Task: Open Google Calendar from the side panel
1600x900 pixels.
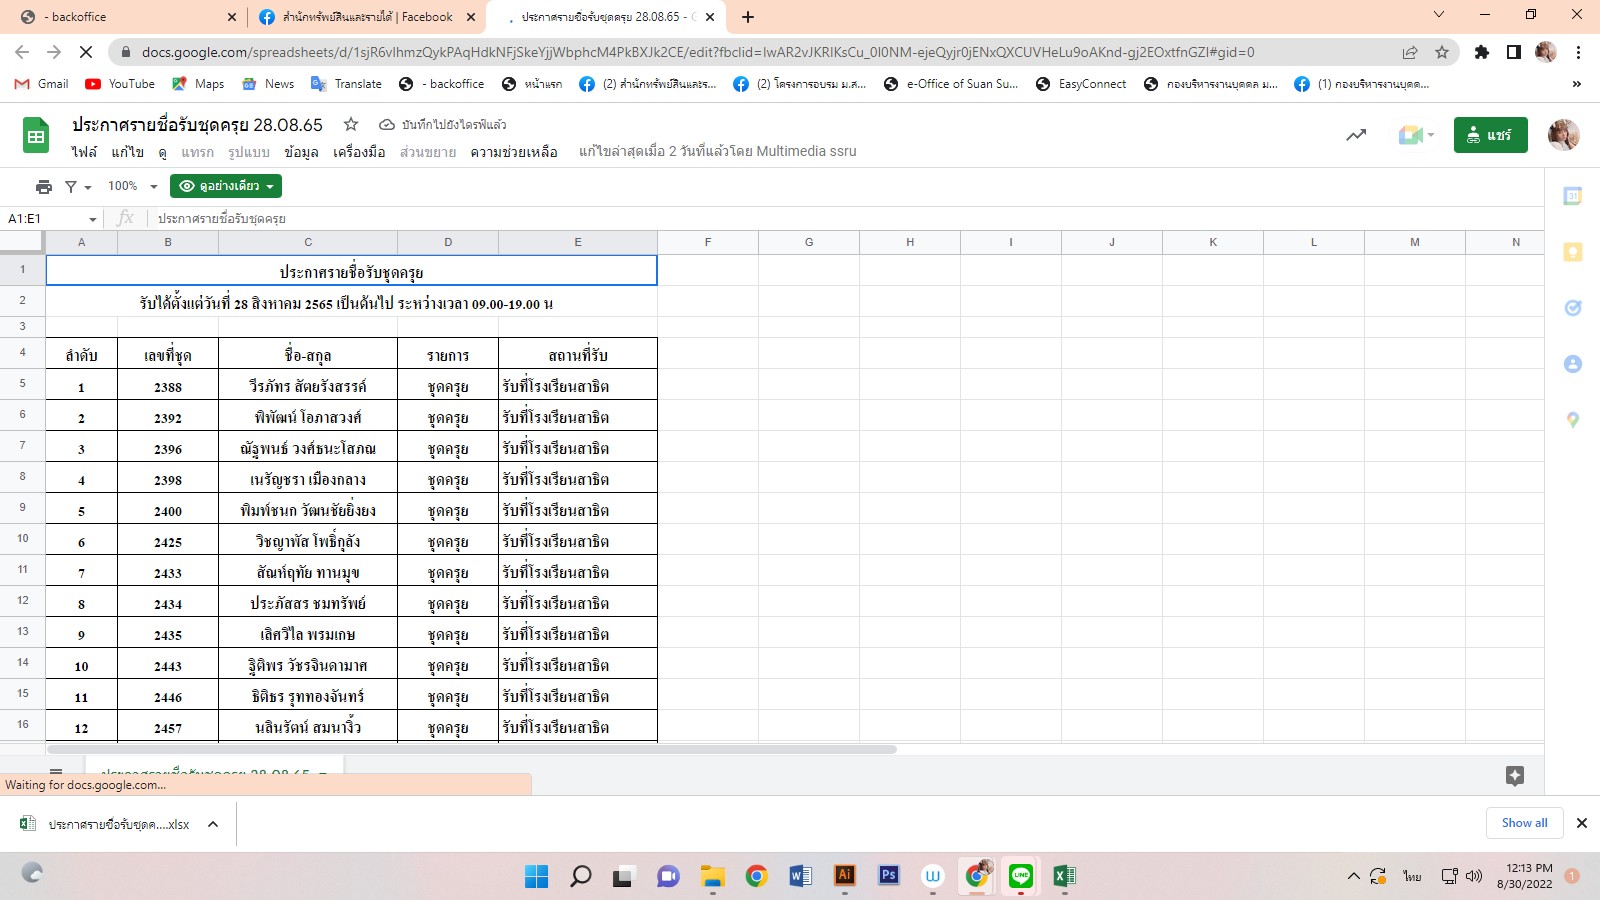Action: 1572,197
